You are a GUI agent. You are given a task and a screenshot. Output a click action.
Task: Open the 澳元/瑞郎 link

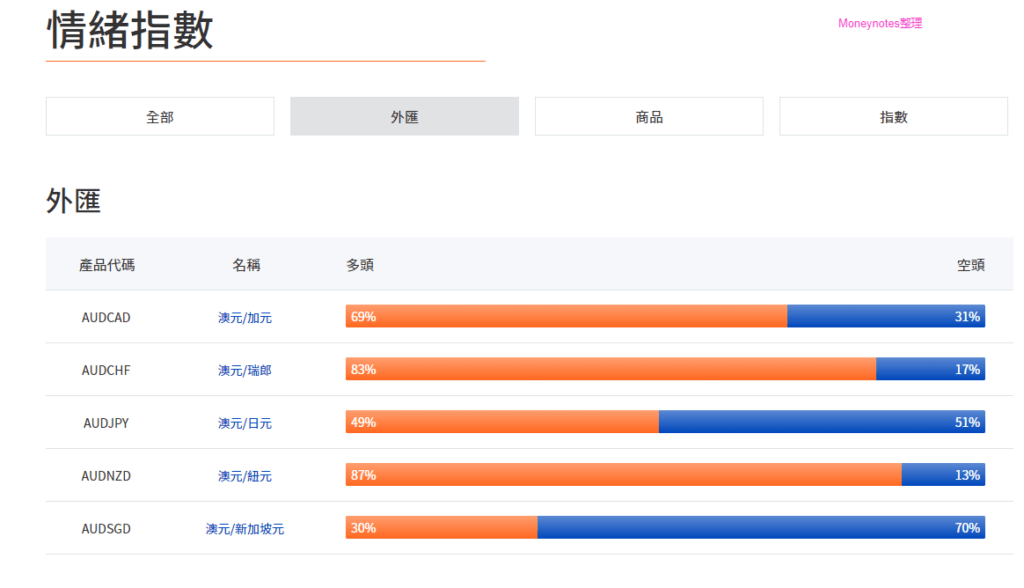[x=245, y=370]
